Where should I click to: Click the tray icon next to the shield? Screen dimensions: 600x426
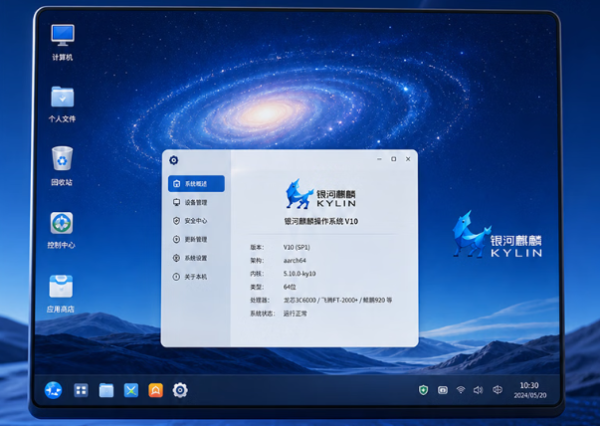pos(443,390)
